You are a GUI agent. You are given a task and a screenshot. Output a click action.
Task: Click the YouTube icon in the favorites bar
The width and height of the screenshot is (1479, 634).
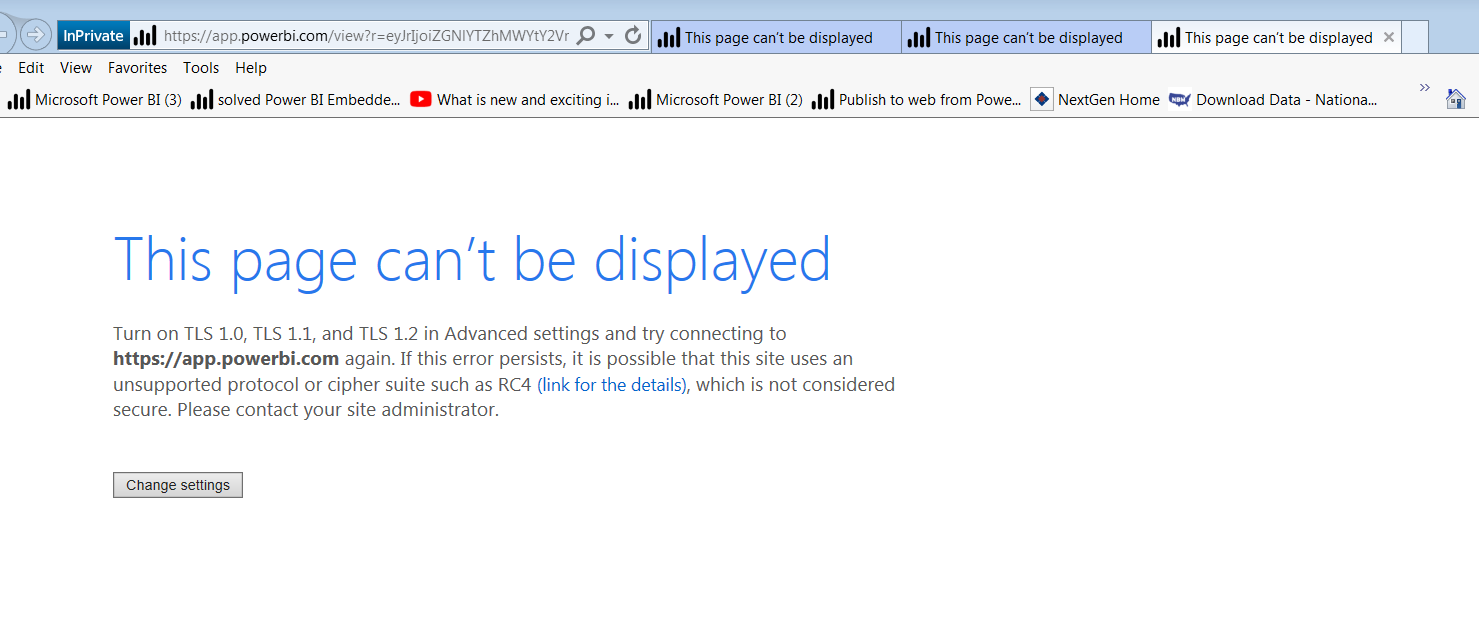pyautogui.click(x=421, y=99)
